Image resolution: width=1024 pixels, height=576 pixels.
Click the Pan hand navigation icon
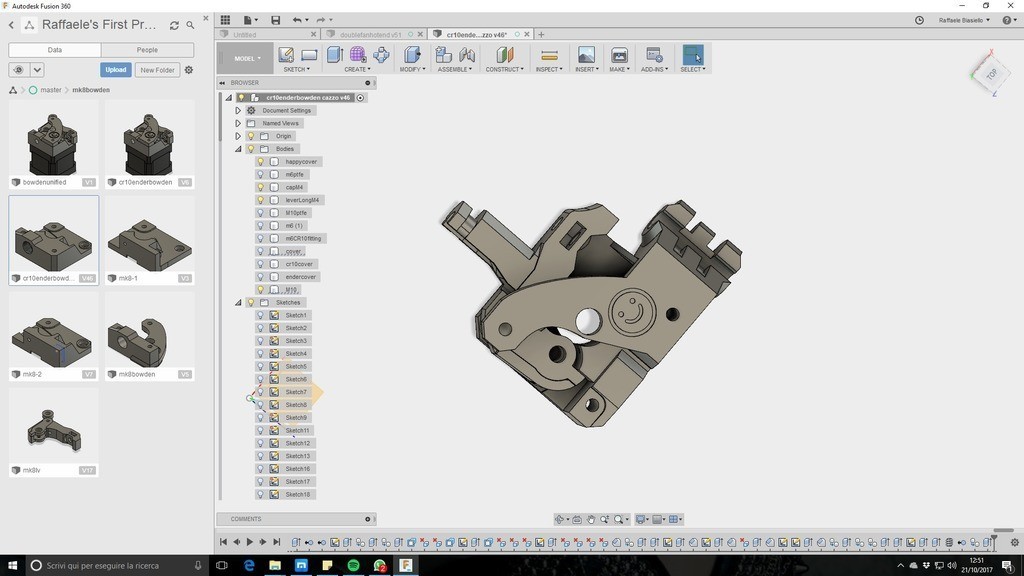(591, 520)
